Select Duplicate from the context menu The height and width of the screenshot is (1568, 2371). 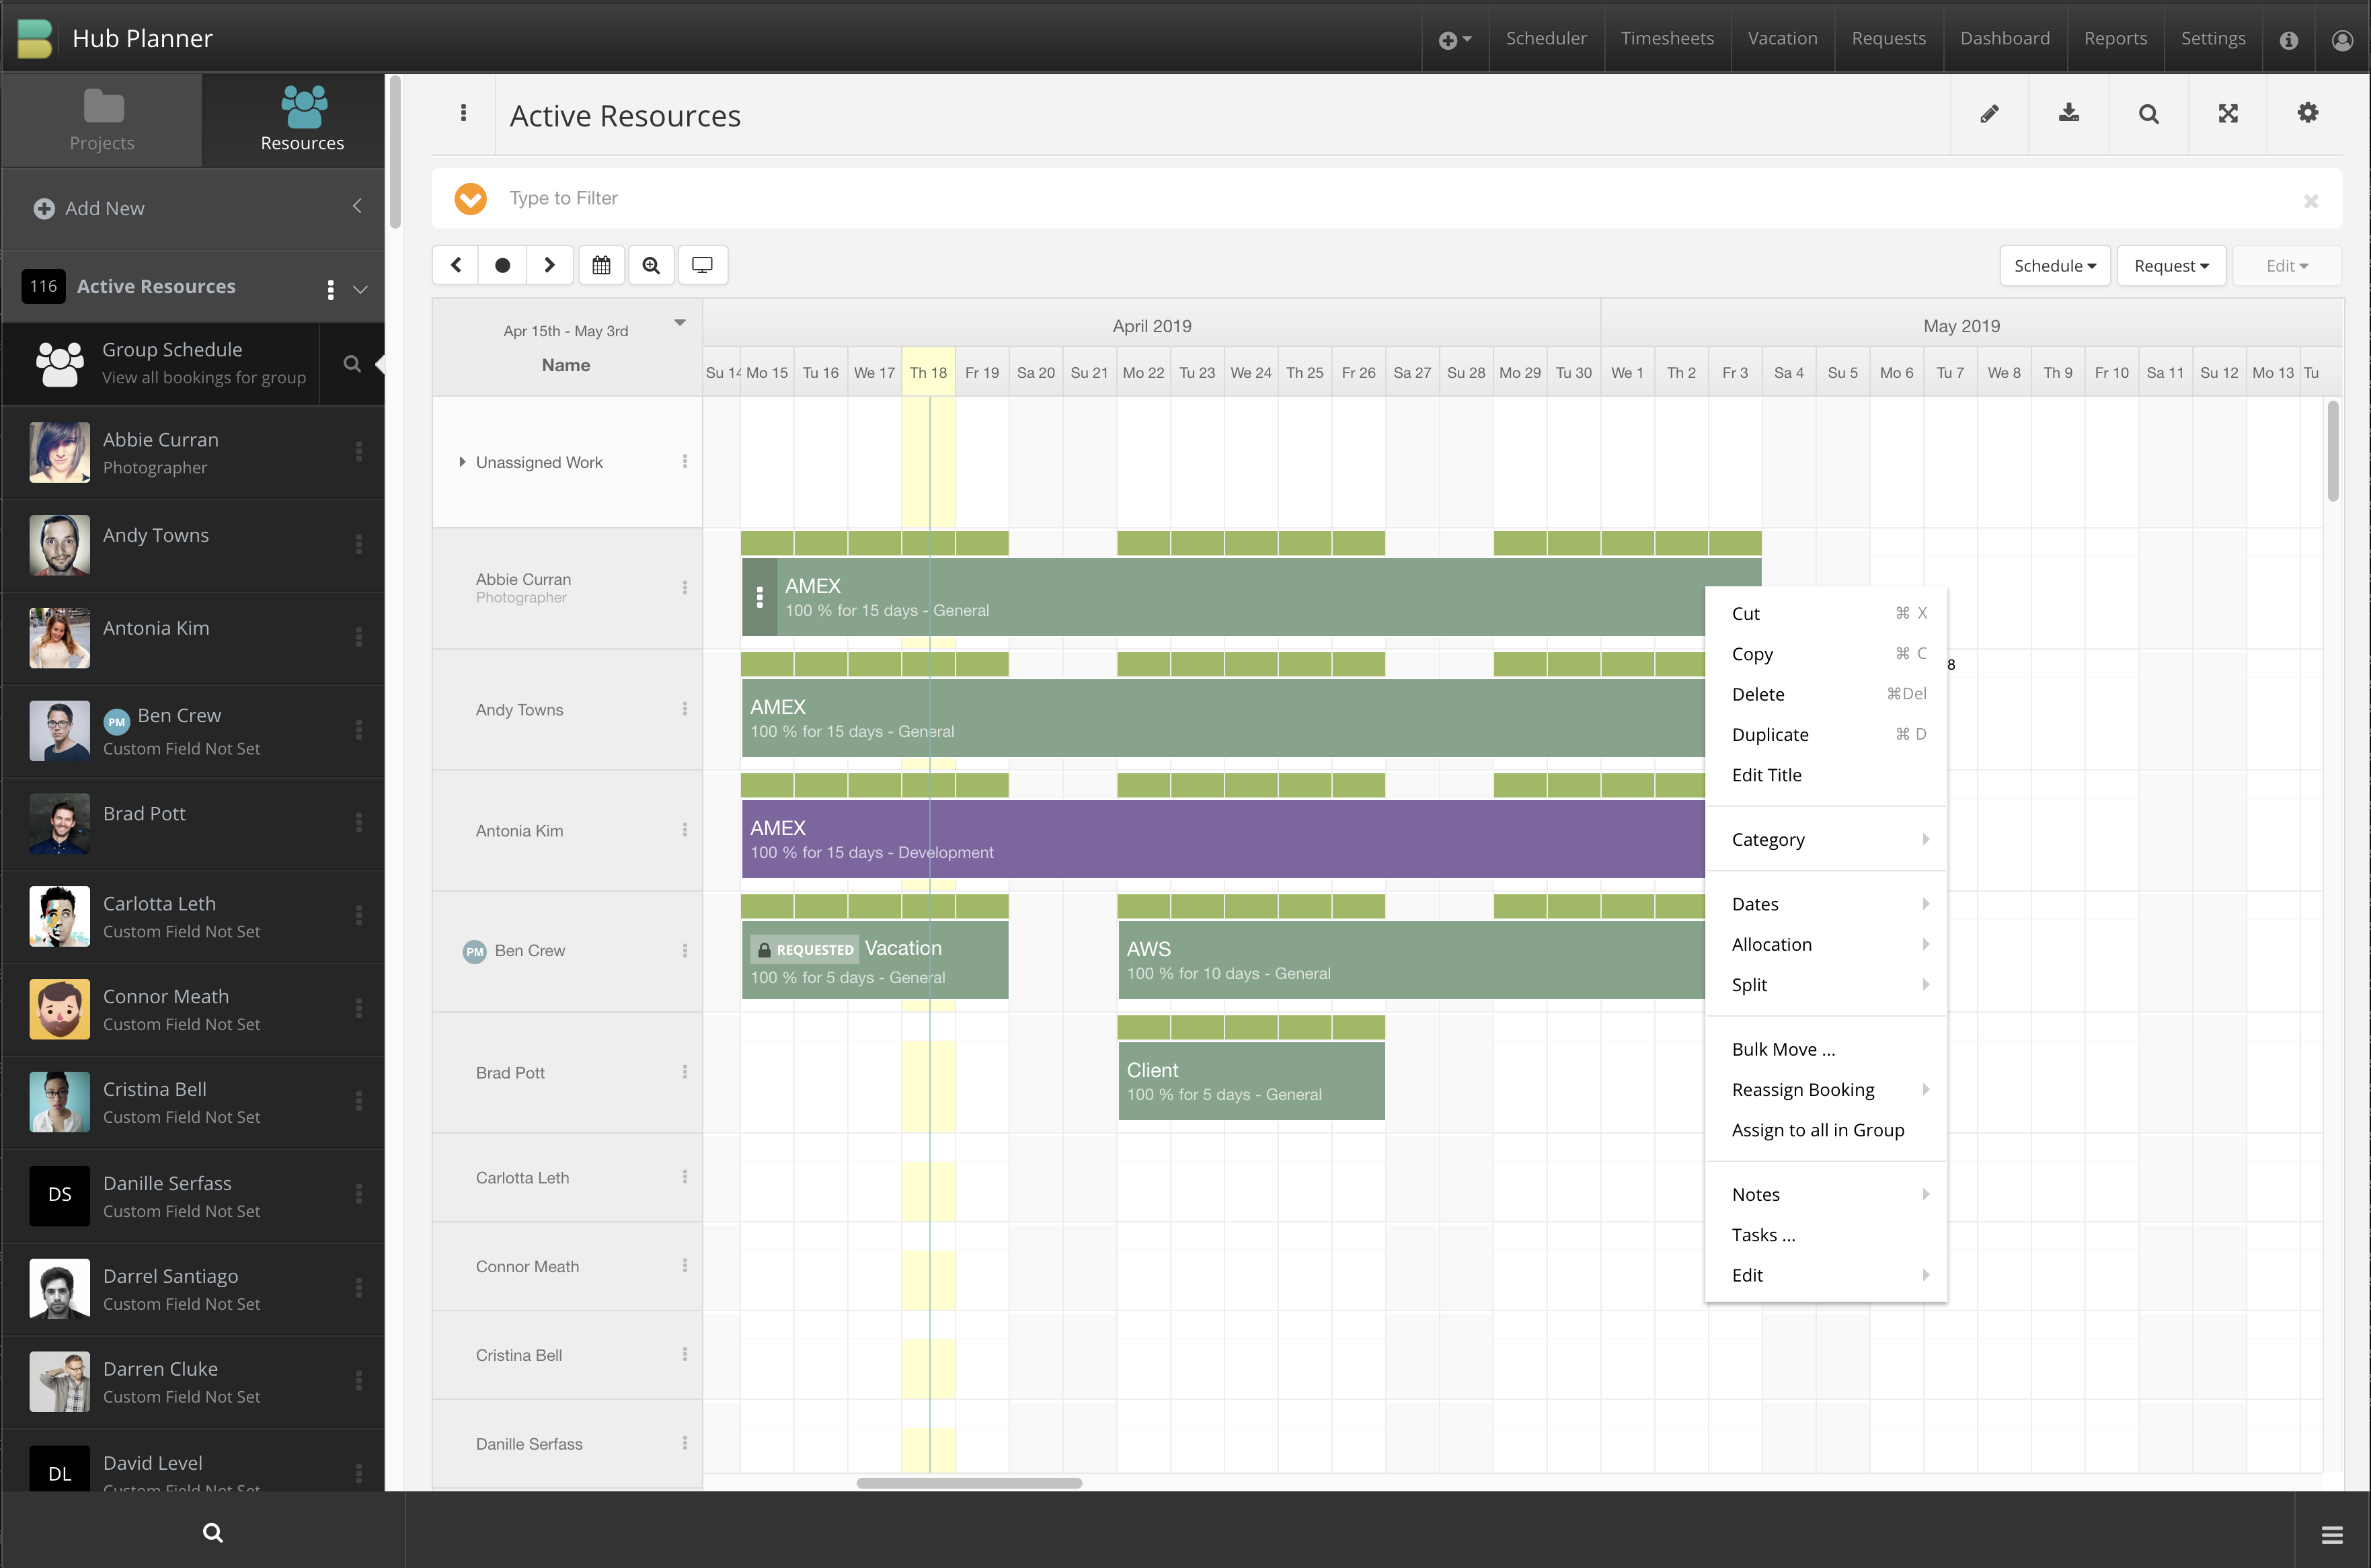click(1769, 734)
